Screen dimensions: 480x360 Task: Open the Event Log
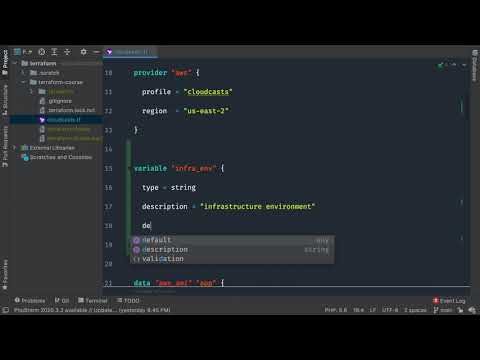click(449, 300)
